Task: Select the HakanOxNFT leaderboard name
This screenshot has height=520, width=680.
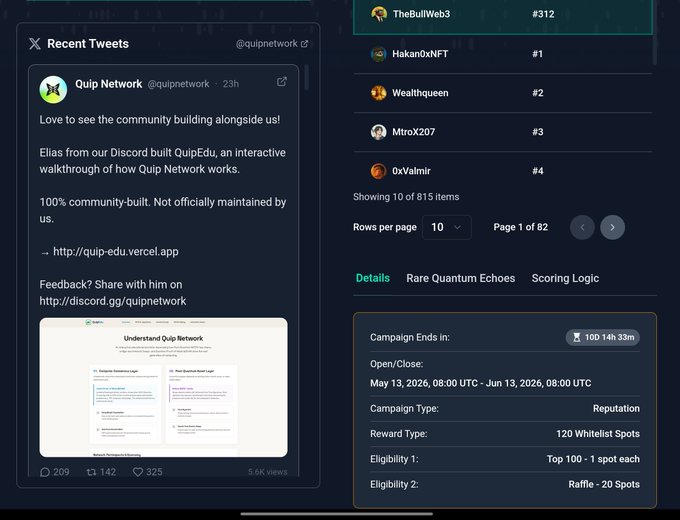Action: (420, 54)
